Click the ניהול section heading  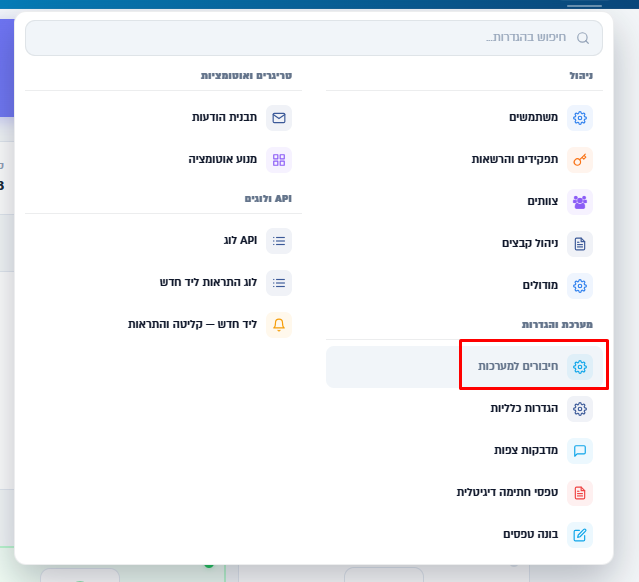(581, 76)
